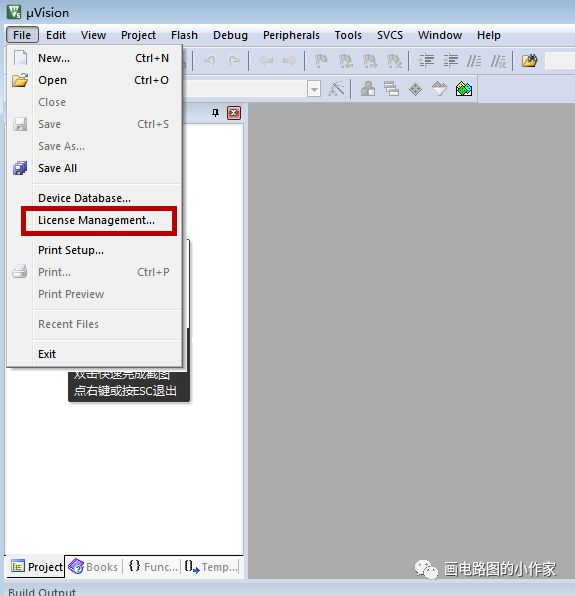The image size is (575, 596).
Task: Pin the Project panel with pushpin icon
Action: pos(215,113)
